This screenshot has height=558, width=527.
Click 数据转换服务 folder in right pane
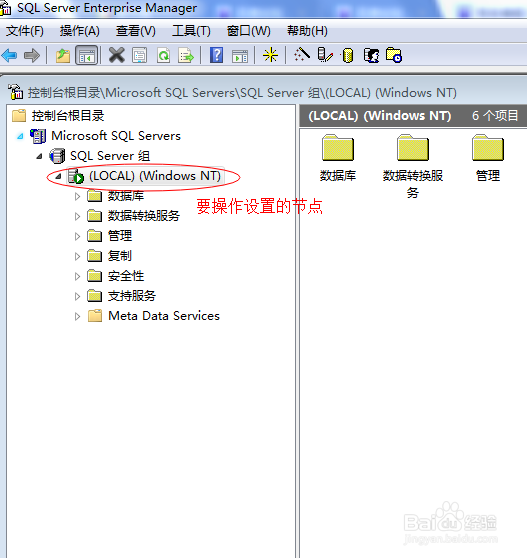413,167
